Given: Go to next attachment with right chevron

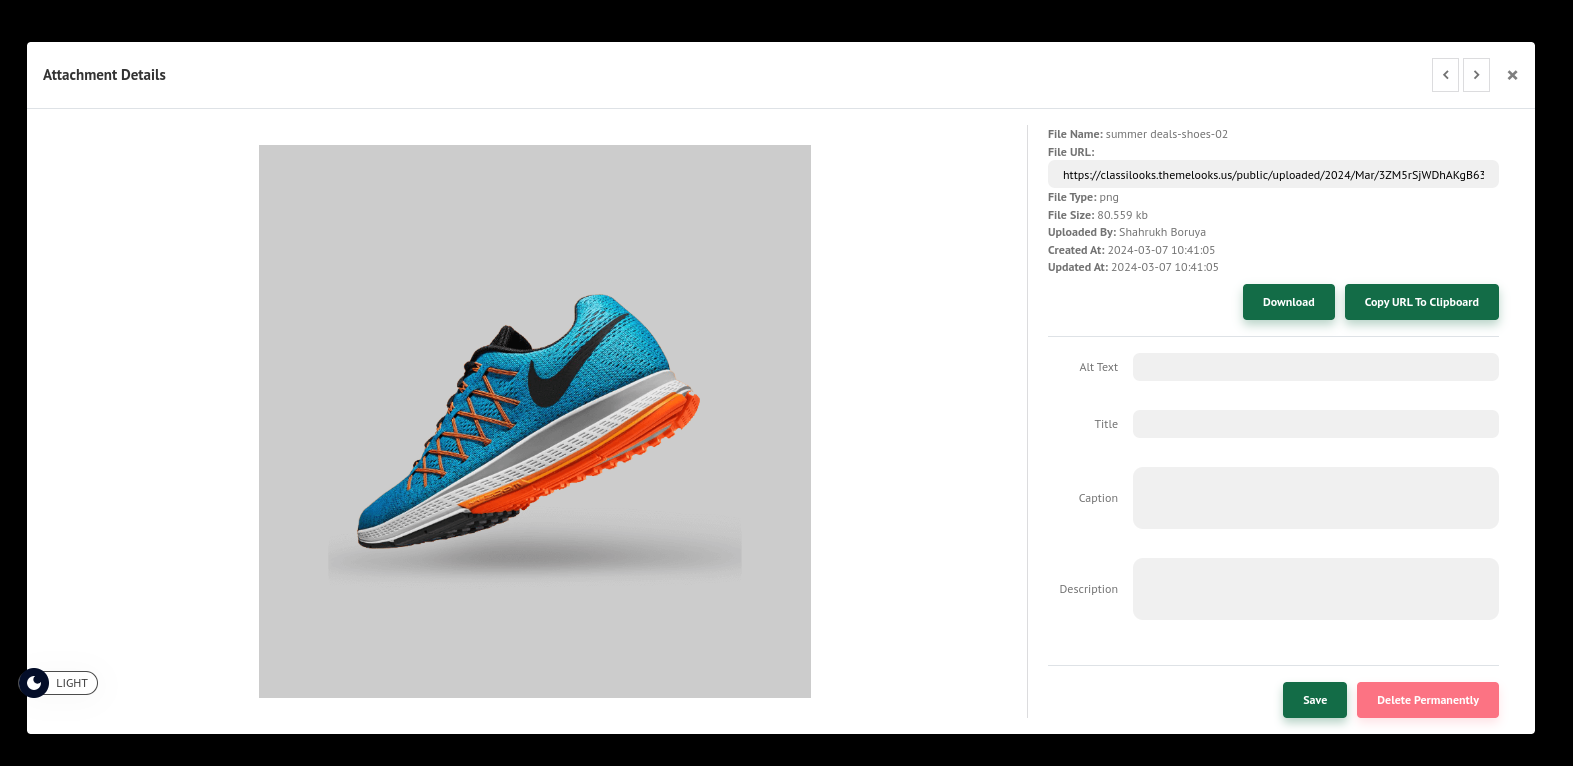Looking at the screenshot, I should point(1476,75).
